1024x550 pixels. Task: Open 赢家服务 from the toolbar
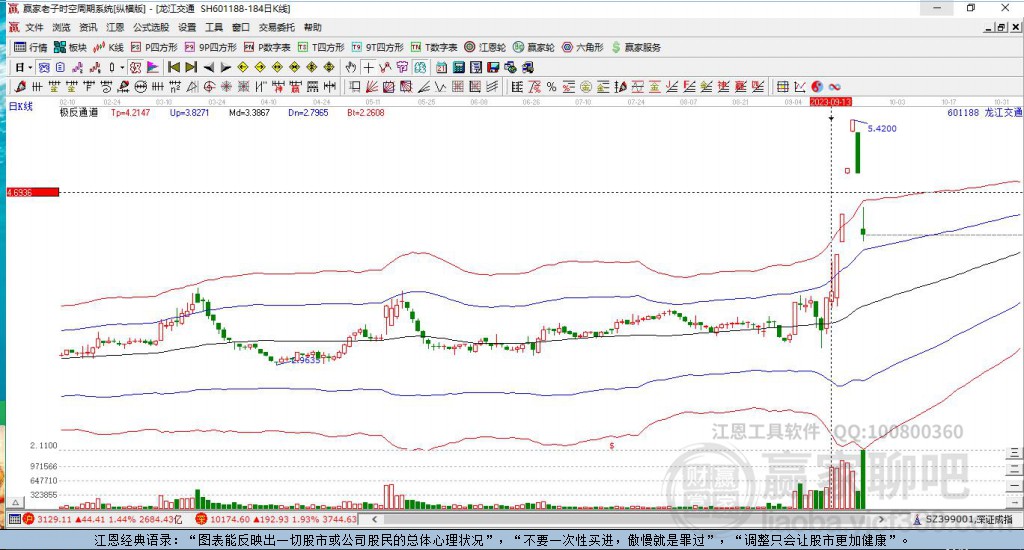point(636,47)
